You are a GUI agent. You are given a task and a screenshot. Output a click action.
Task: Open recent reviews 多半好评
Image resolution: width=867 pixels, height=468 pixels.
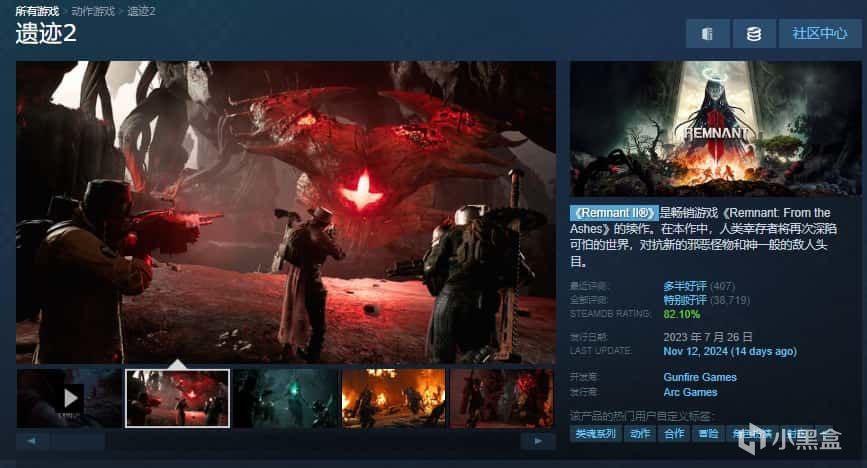[x=685, y=286]
